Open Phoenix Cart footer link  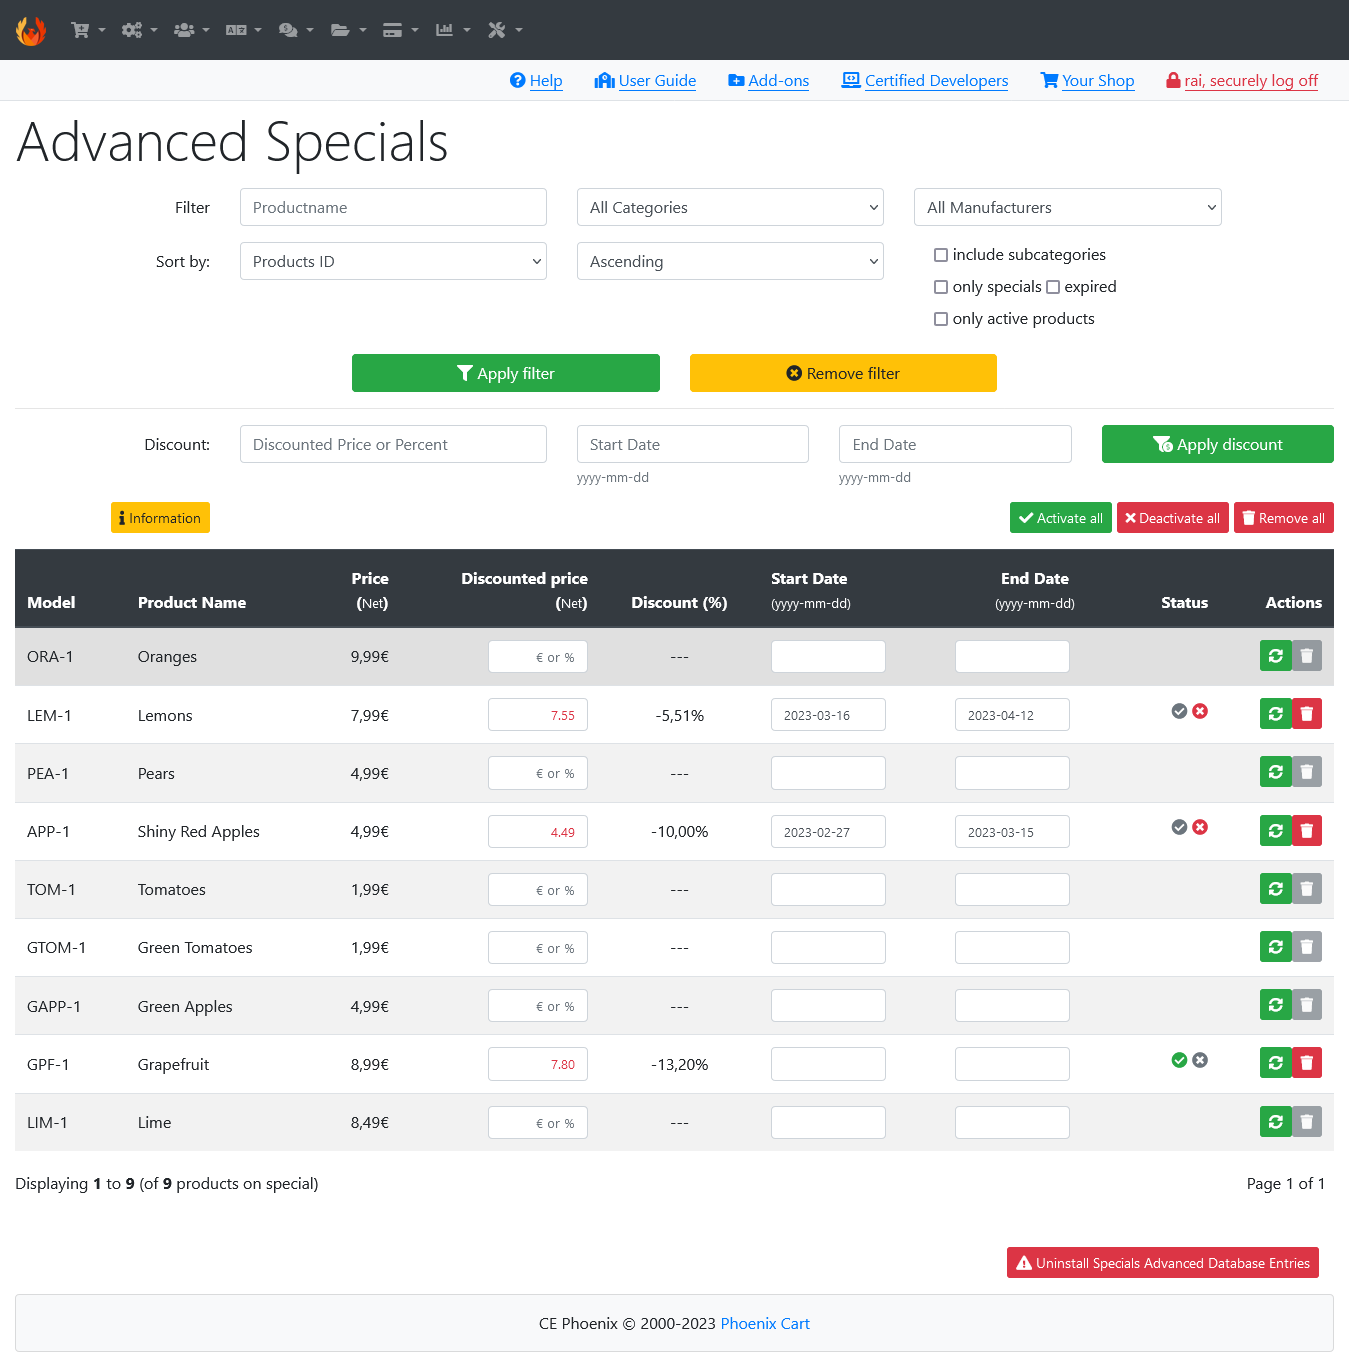(x=765, y=1323)
